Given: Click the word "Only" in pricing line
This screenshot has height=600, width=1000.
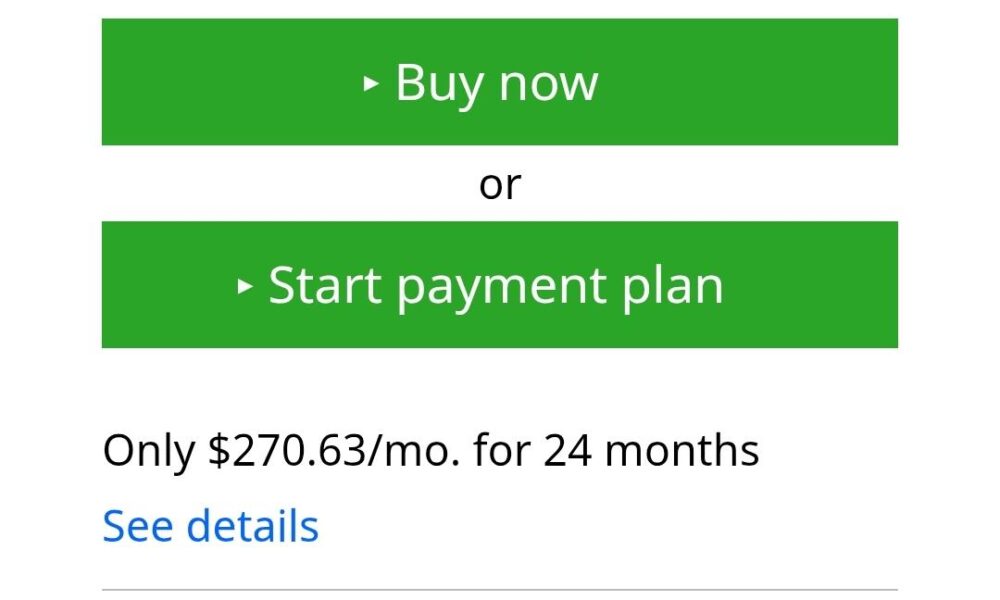Looking at the screenshot, I should coord(148,451).
